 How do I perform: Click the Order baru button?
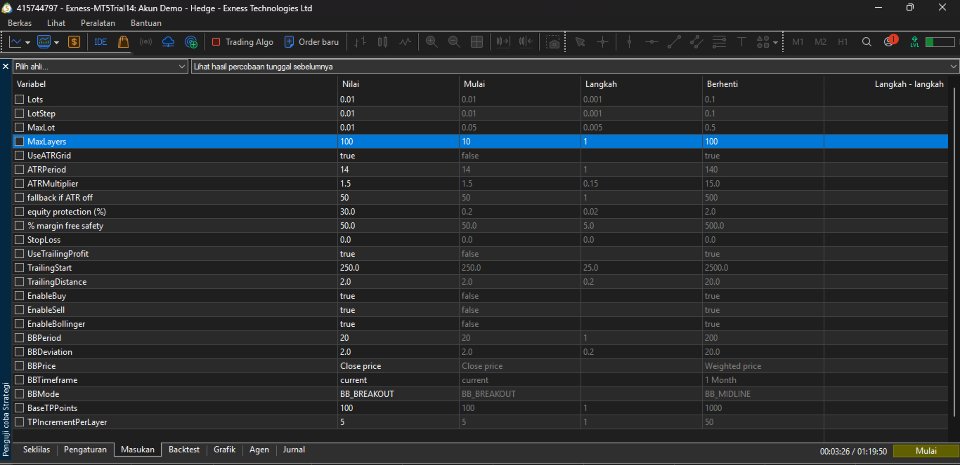(x=311, y=42)
